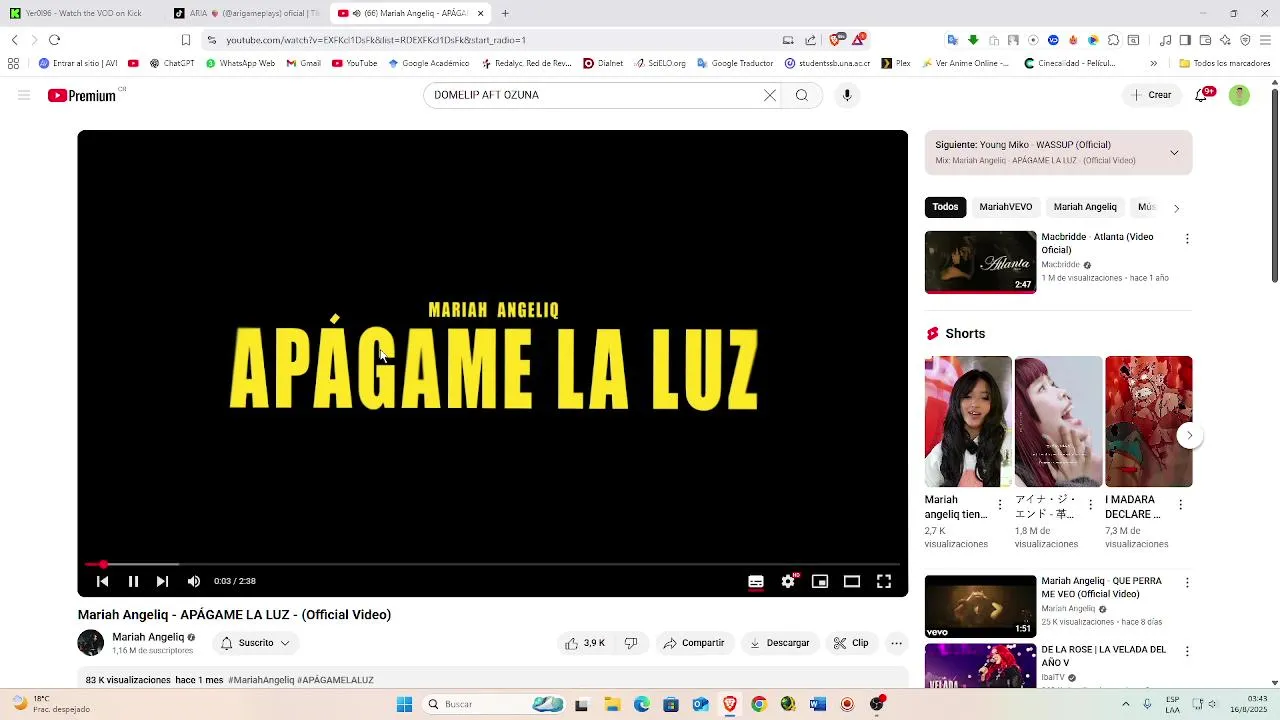Switch to Kick VOD browser tab
This screenshot has height=720, width=1280.
tap(83, 13)
